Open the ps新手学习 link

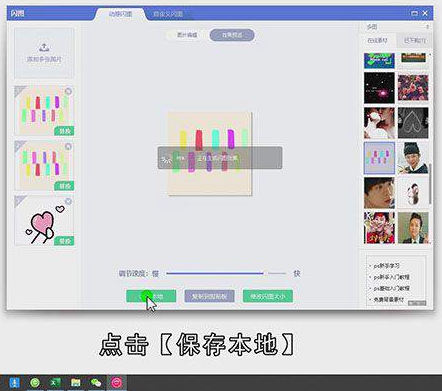pos(386,266)
